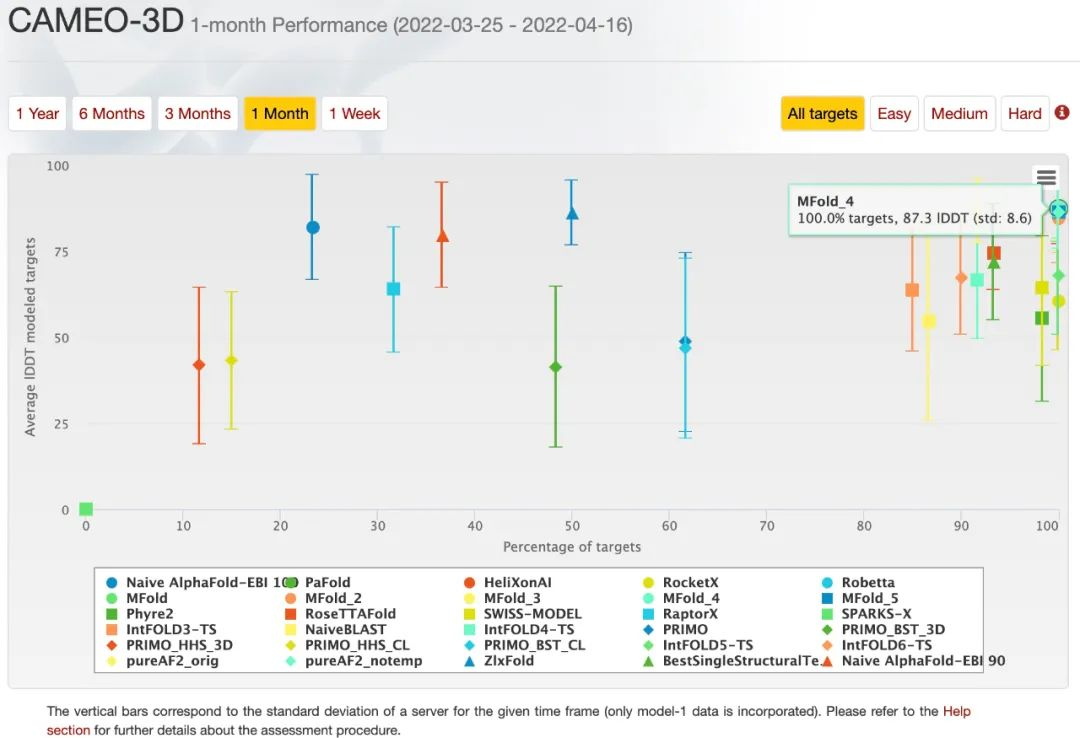This screenshot has height=738, width=1080.
Task: Switch to 6 Months performance view
Action: tap(112, 114)
